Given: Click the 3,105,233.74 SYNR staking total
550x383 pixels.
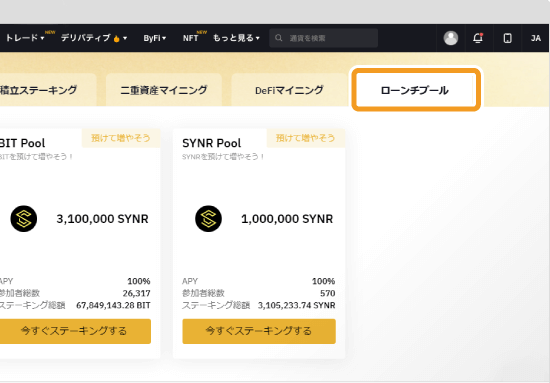Looking at the screenshot, I should pyautogui.click(x=296, y=305).
